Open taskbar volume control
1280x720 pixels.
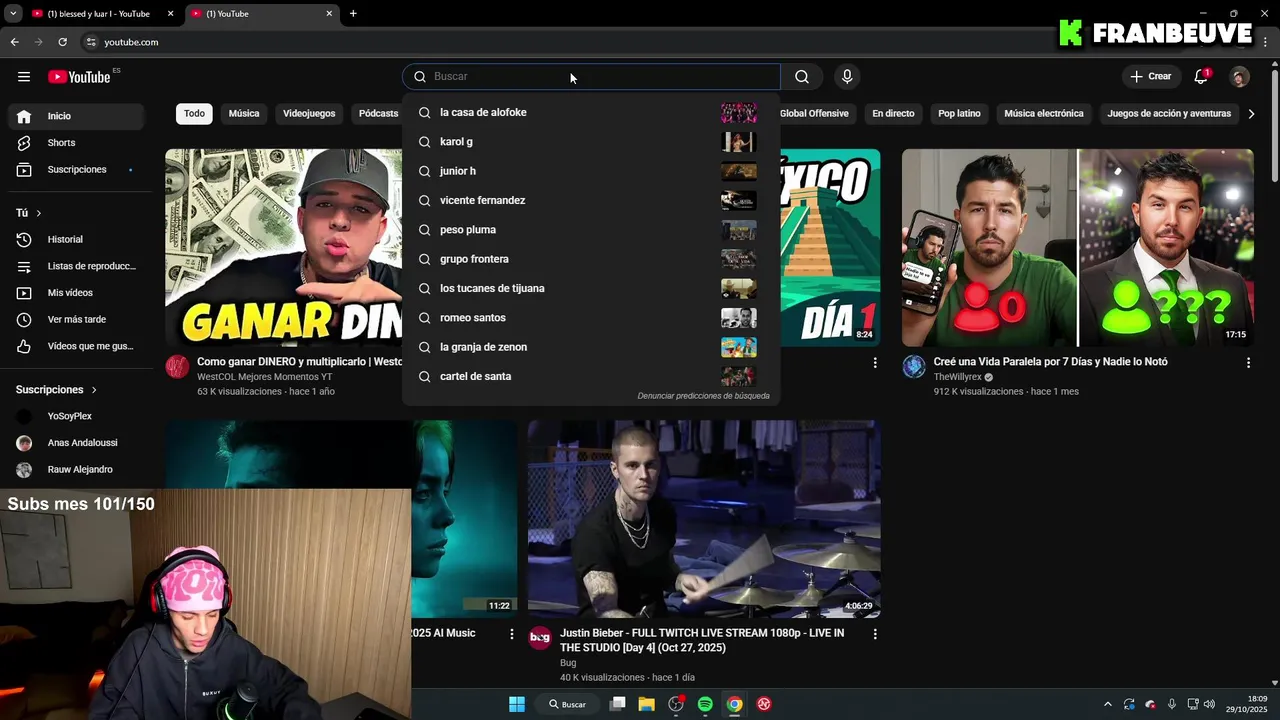tap(1210, 704)
